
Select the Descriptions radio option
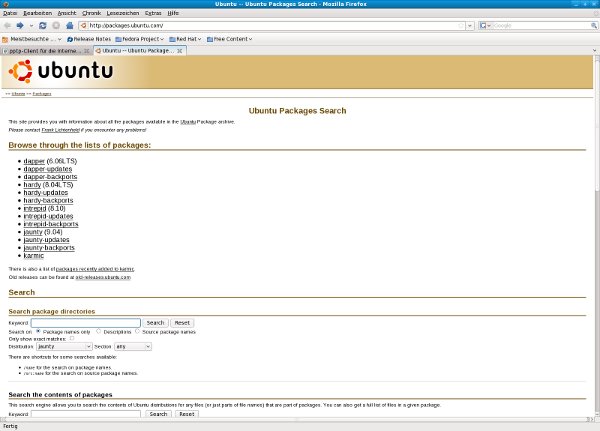(x=100, y=331)
